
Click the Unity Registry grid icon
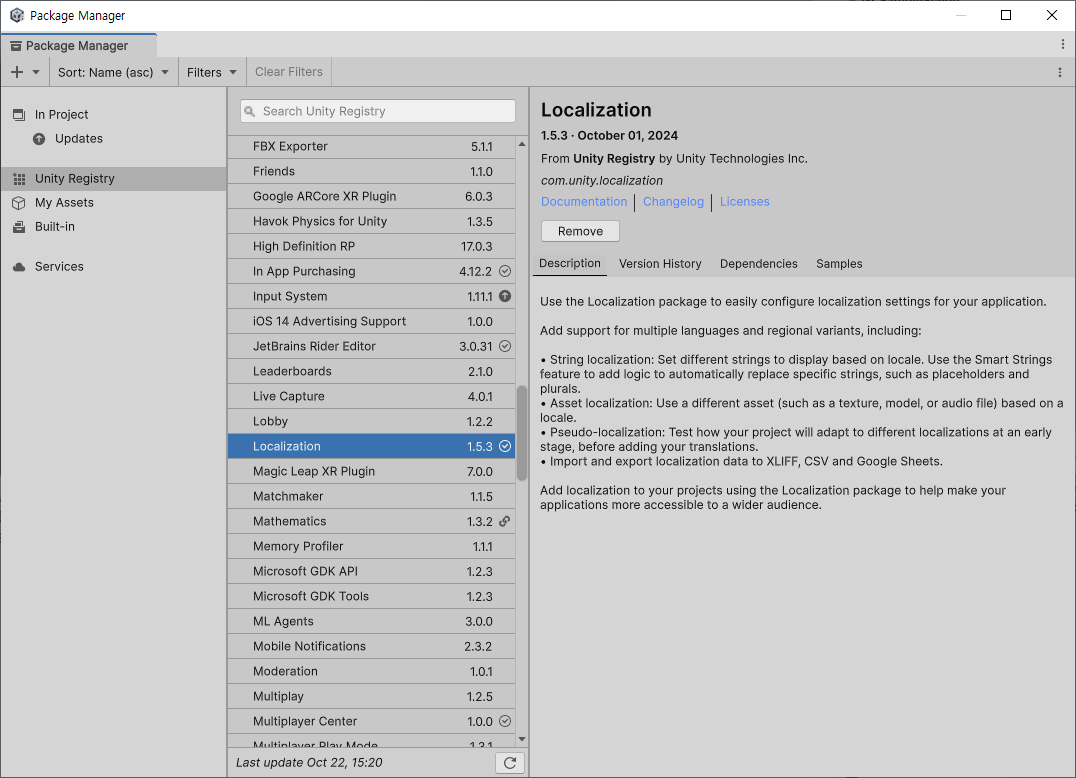19,178
